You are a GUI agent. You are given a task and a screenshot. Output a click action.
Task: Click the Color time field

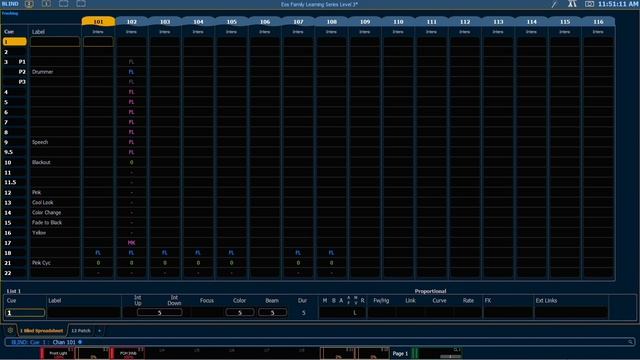[240, 313]
